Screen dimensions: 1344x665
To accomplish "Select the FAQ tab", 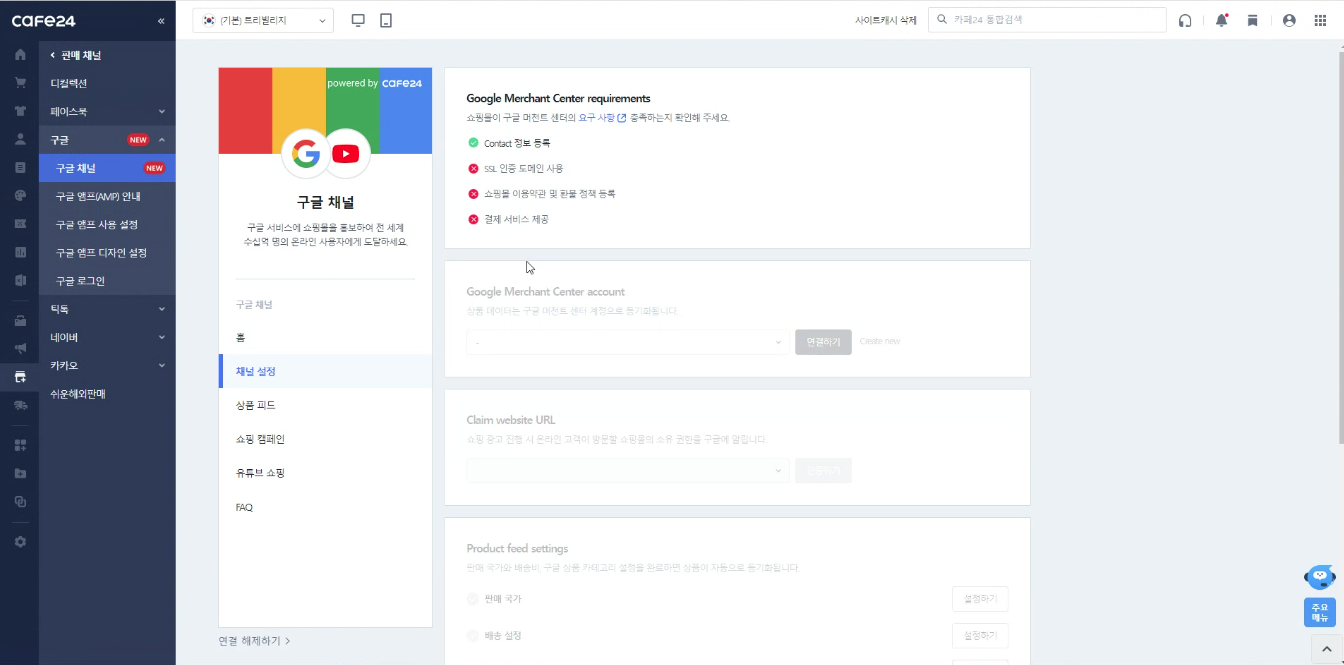I will [325, 507].
